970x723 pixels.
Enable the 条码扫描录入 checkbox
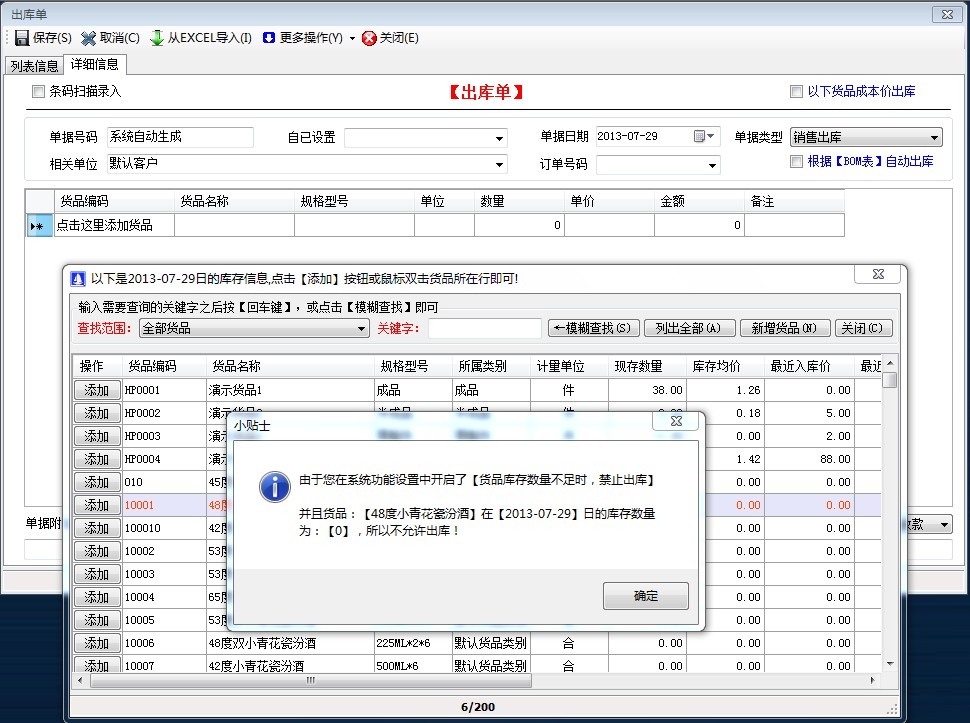[x=38, y=90]
